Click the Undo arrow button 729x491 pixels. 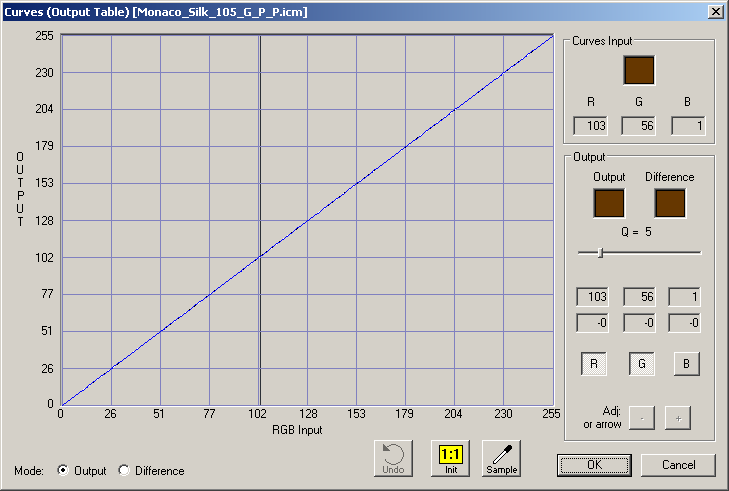tap(393, 458)
